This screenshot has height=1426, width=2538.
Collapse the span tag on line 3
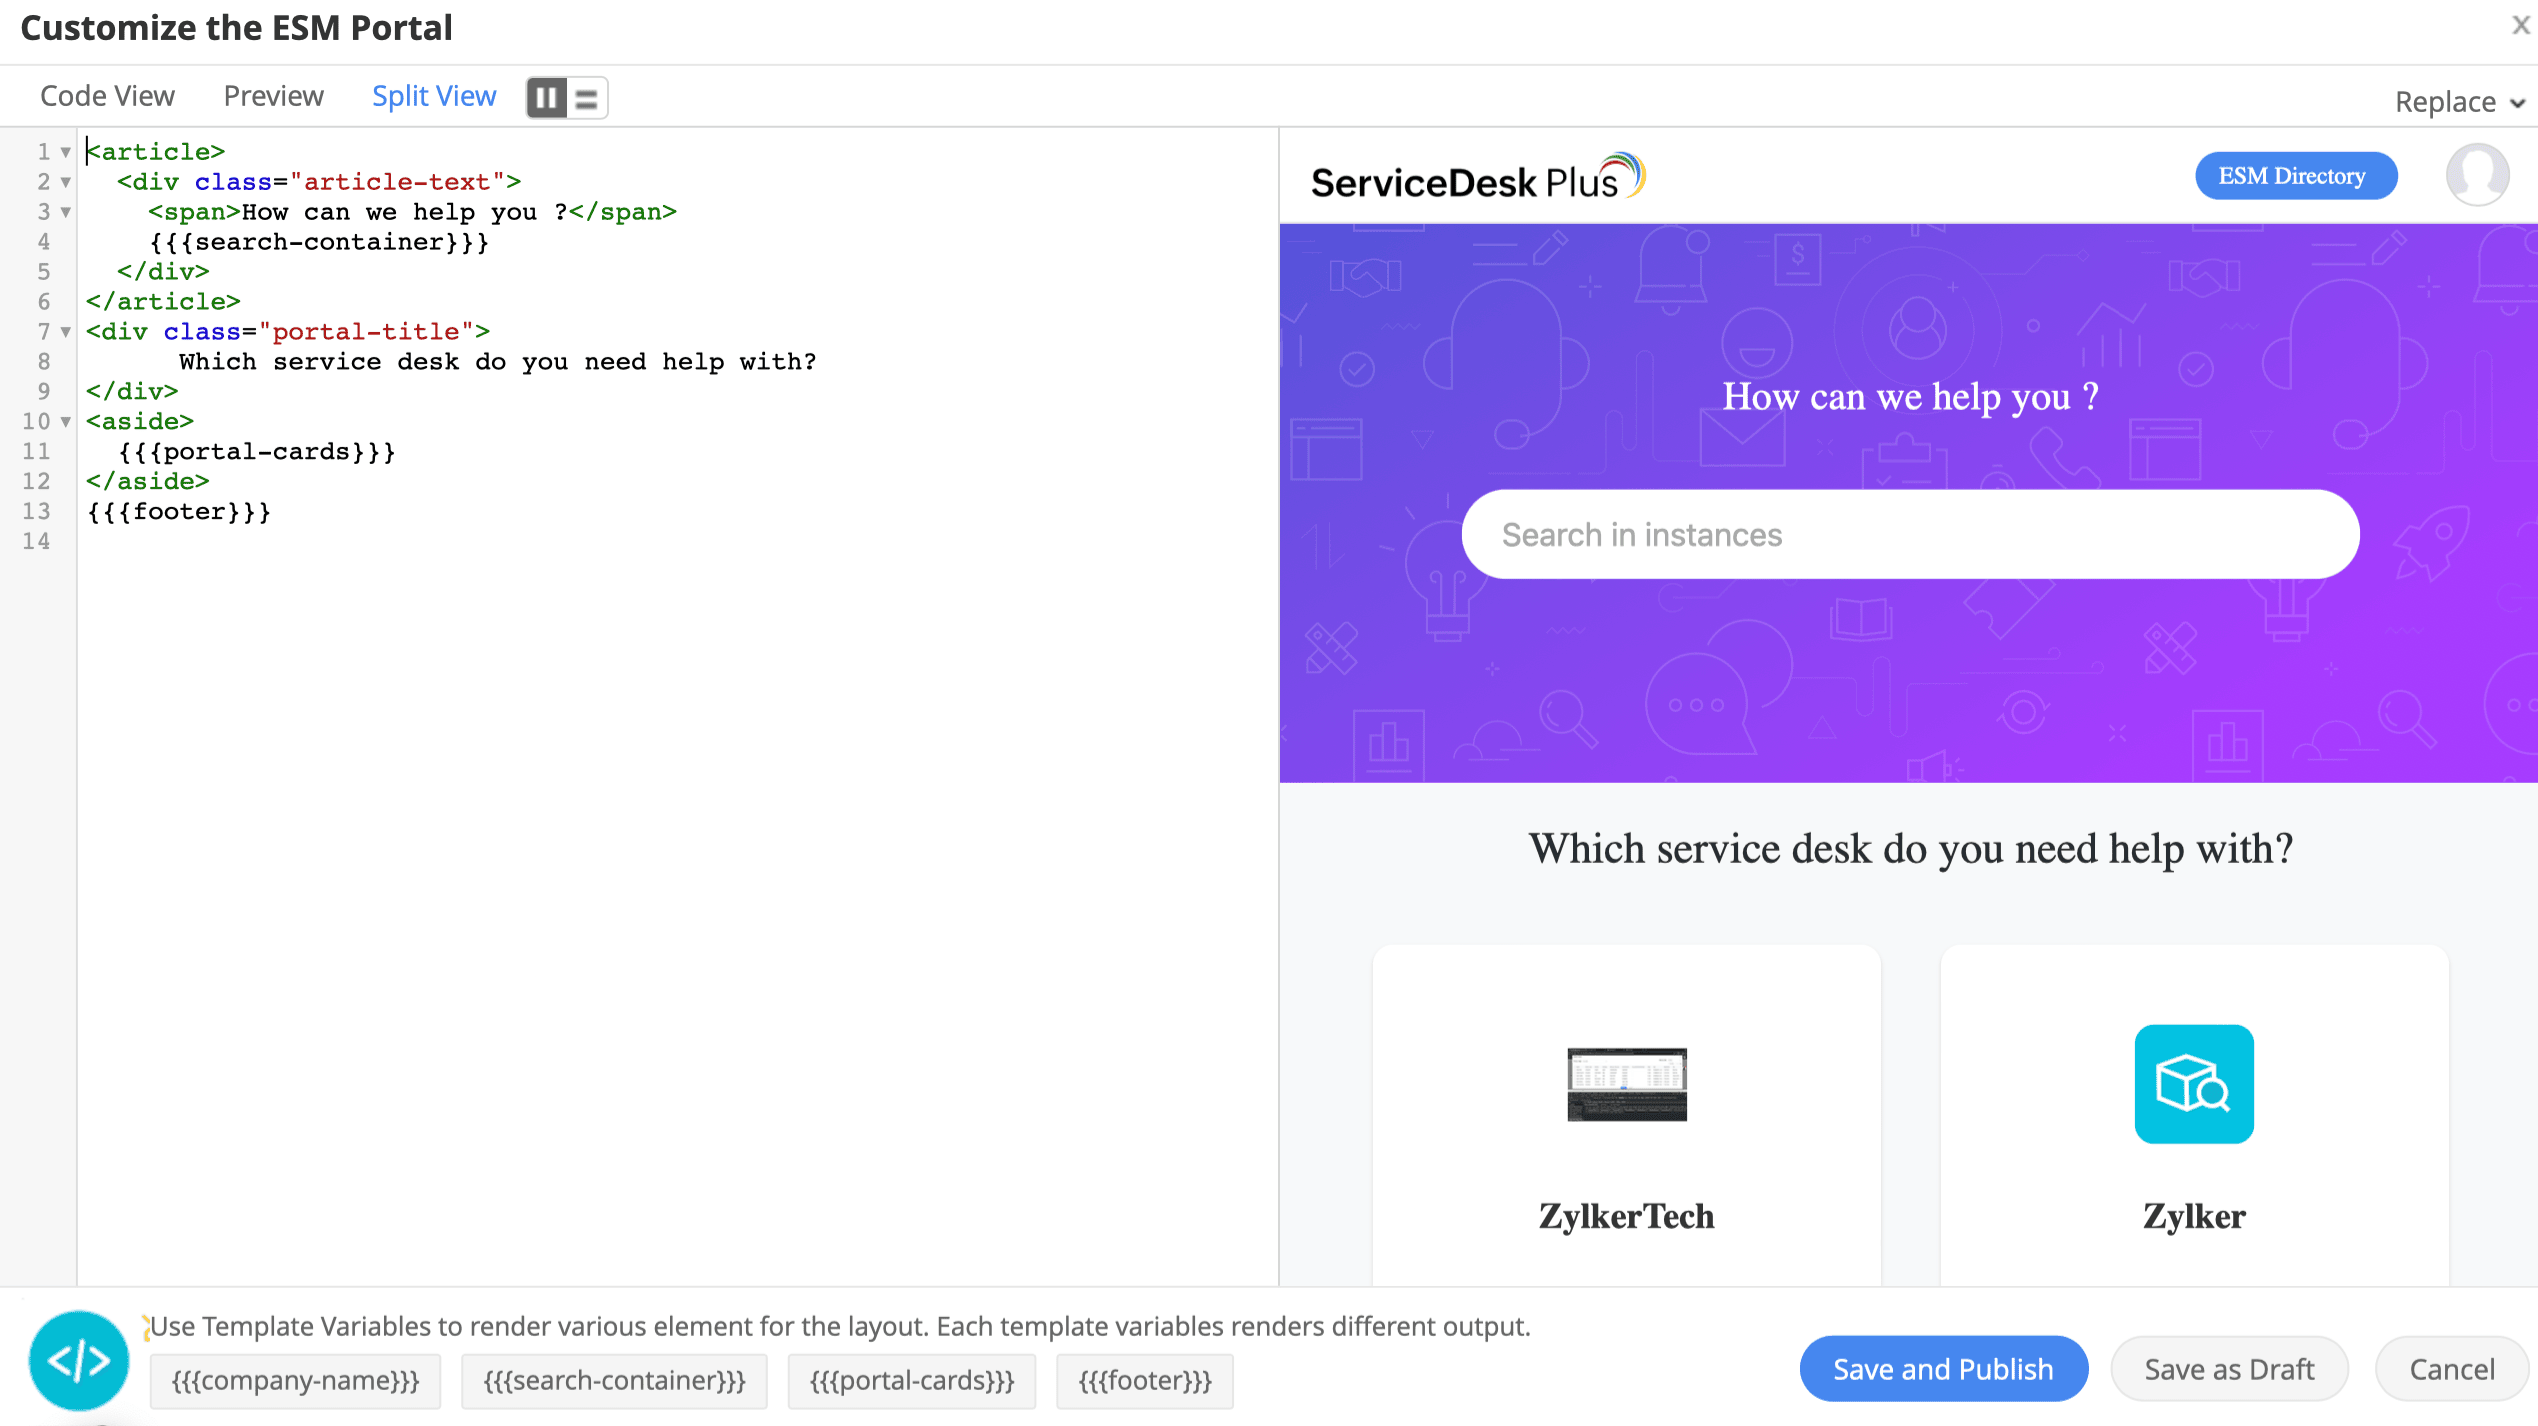(x=66, y=212)
